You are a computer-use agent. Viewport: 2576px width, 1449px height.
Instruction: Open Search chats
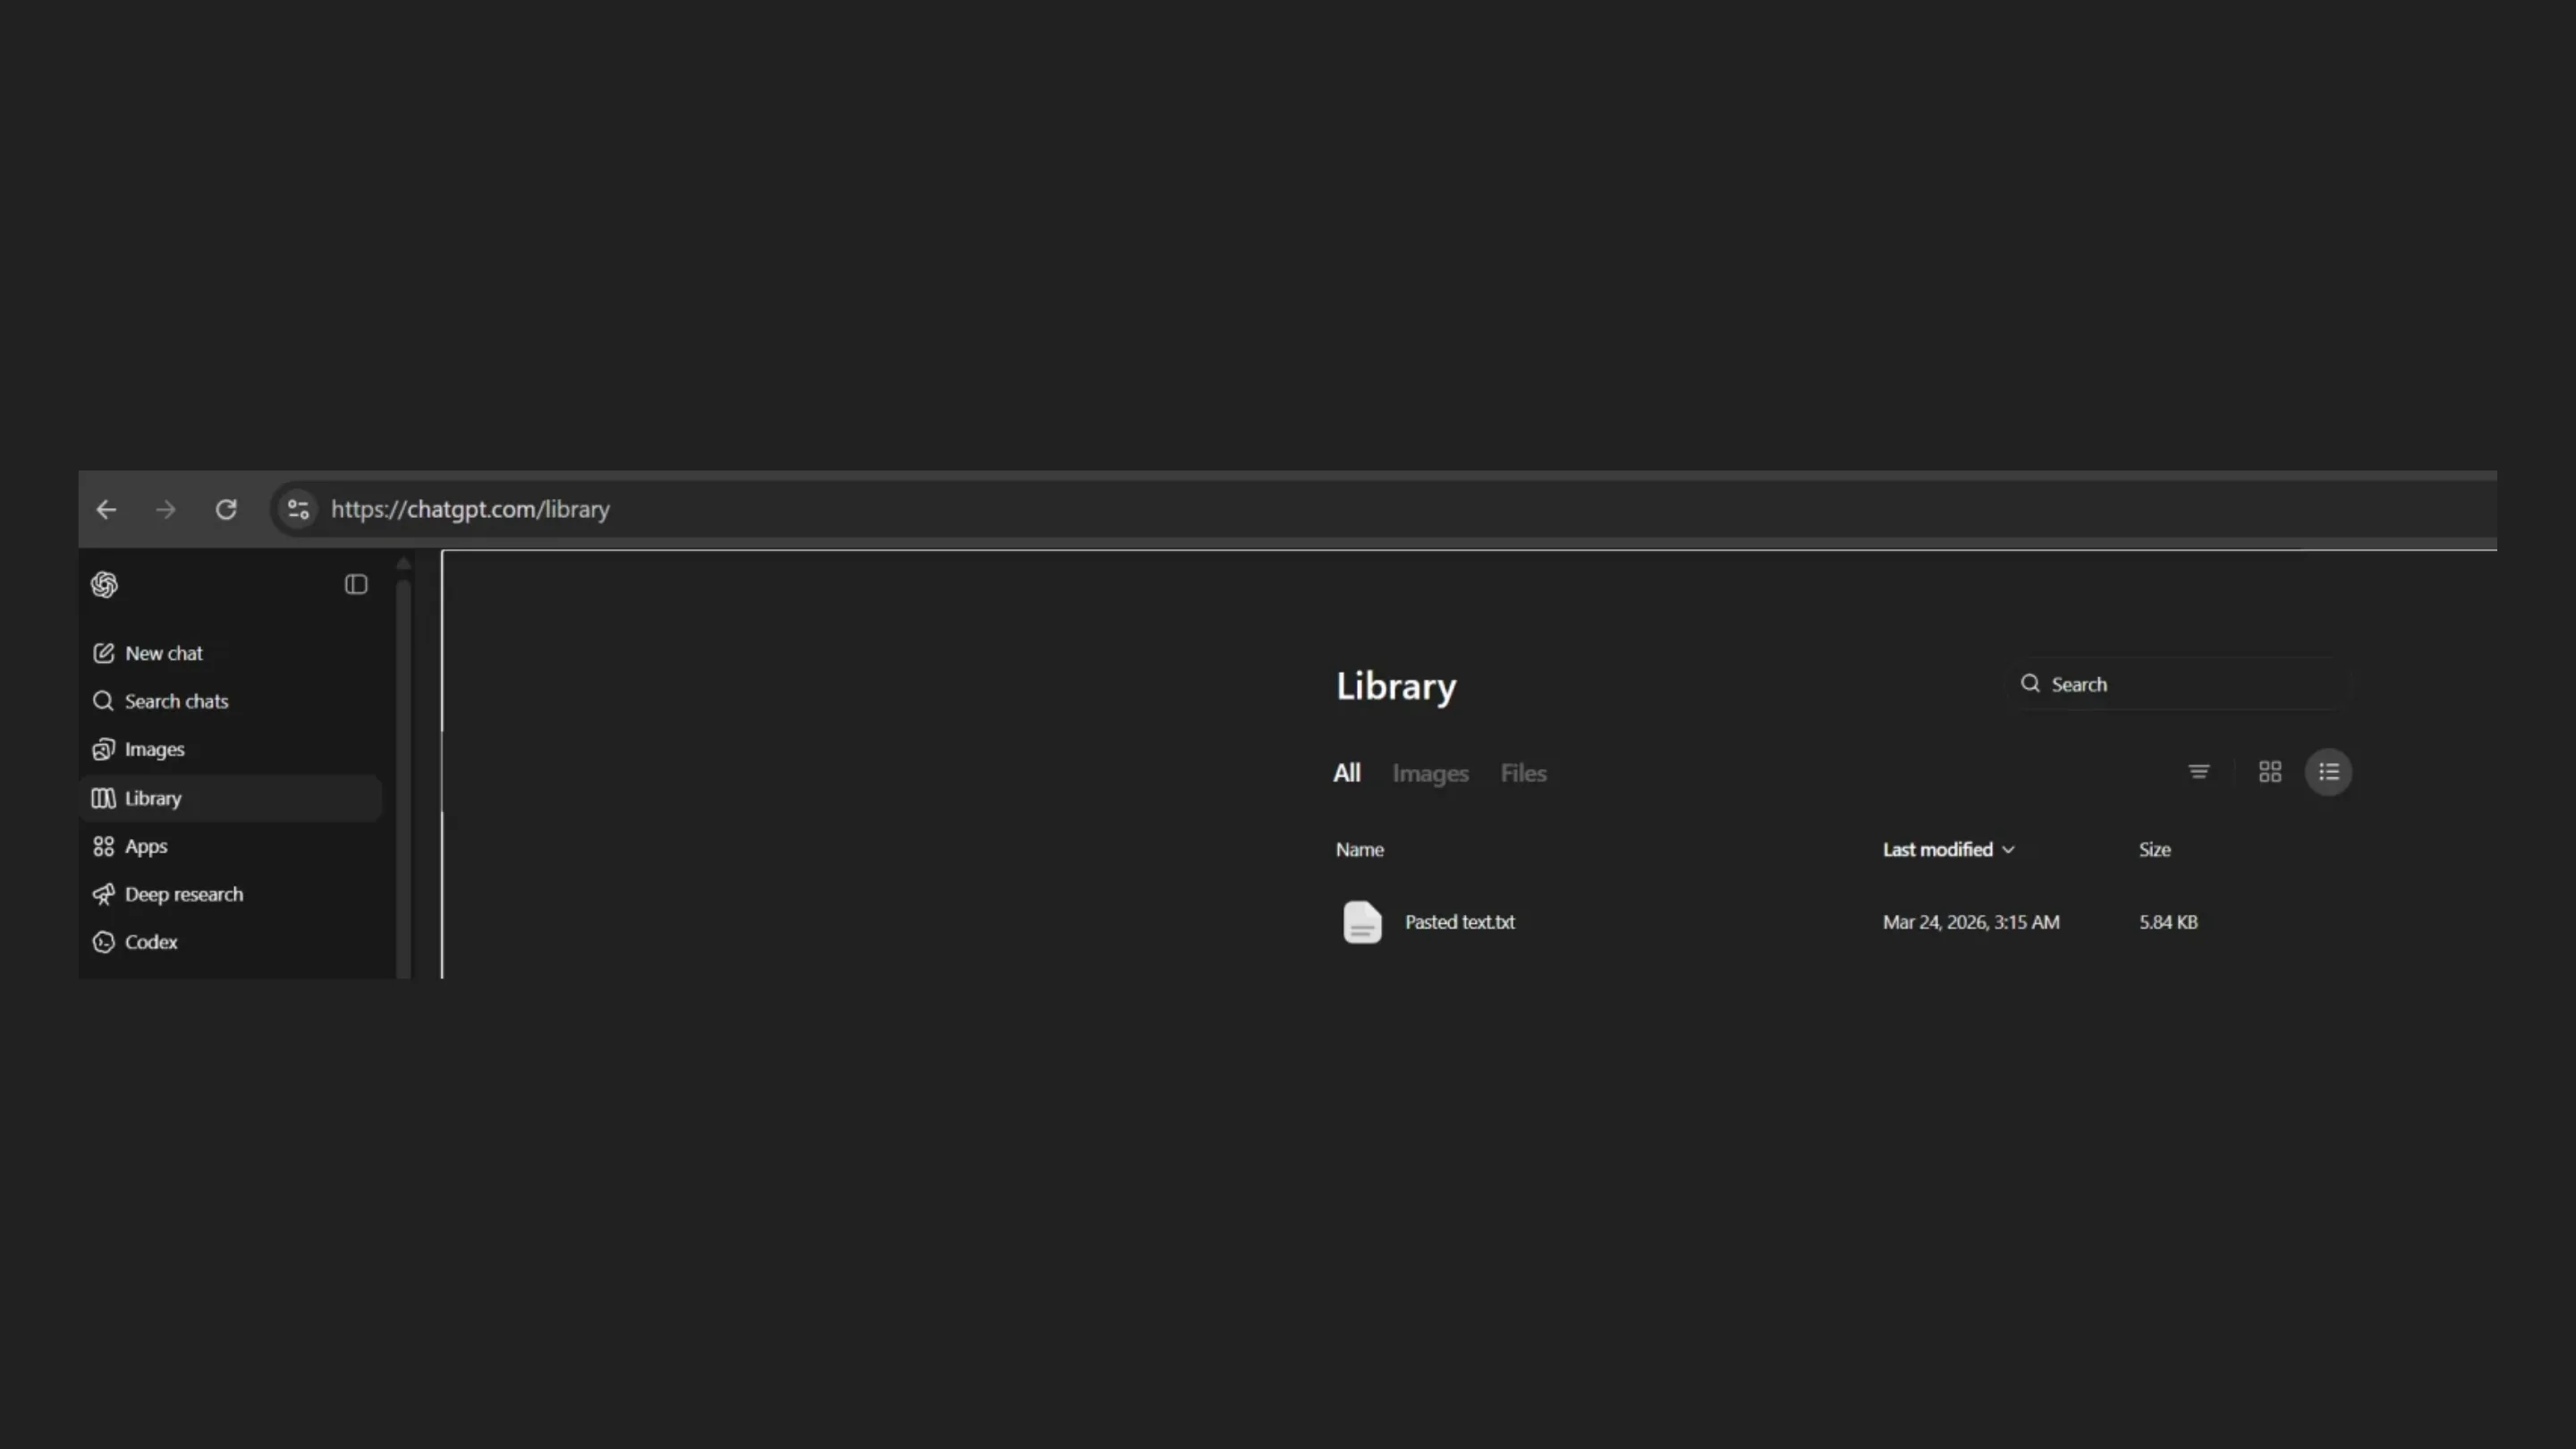click(x=176, y=701)
